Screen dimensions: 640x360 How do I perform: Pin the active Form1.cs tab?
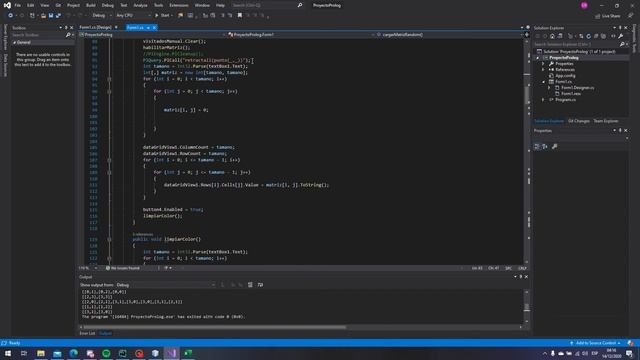[148, 27]
